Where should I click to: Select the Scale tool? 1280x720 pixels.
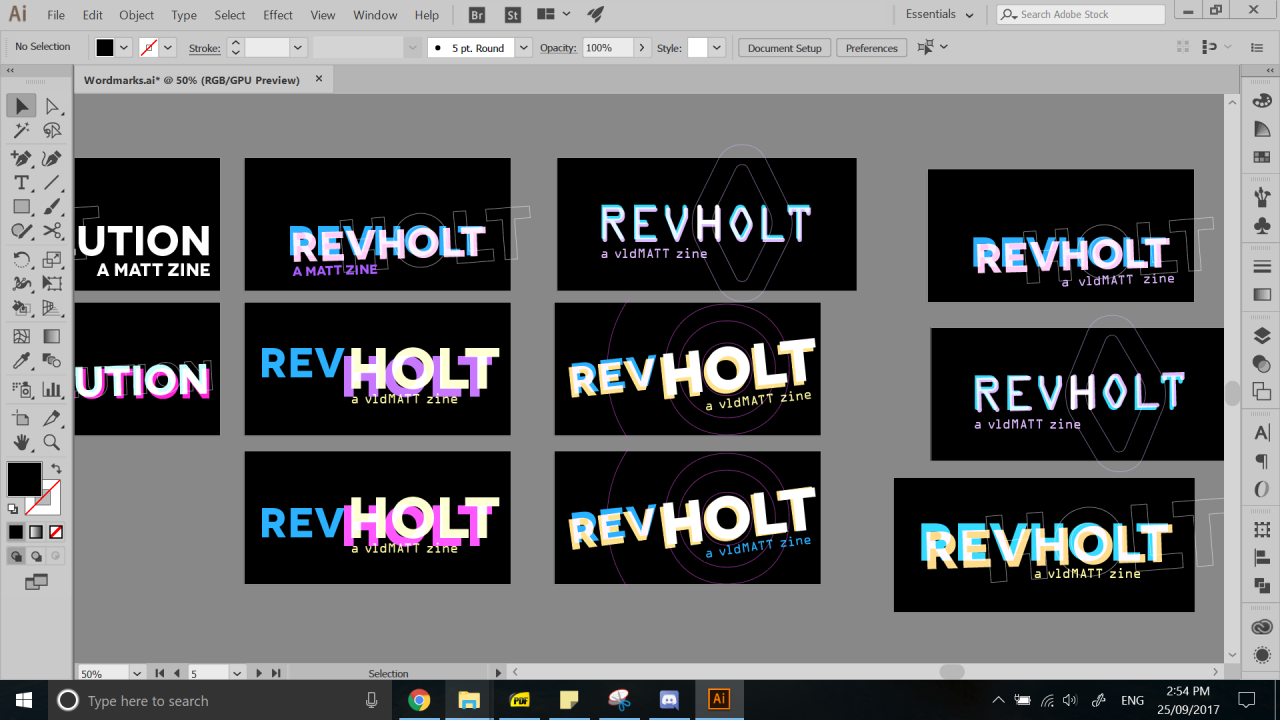click(x=52, y=260)
